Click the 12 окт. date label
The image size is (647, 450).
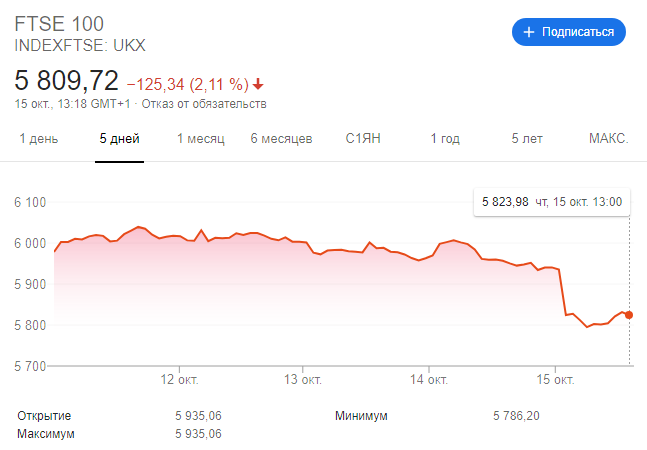click(x=179, y=380)
